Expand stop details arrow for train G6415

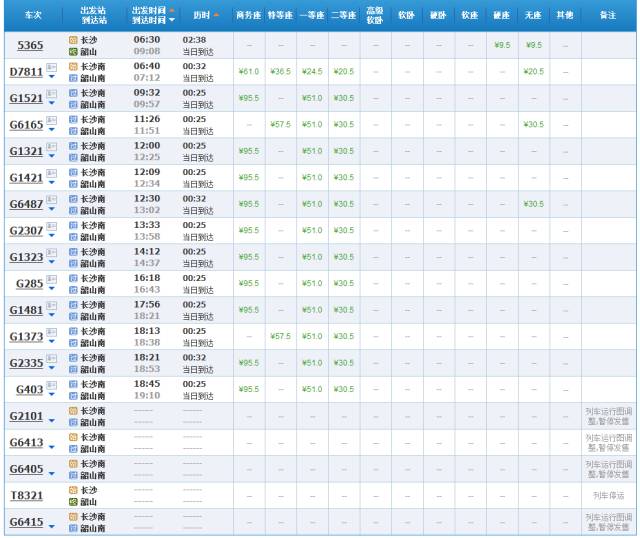tap(51, 527)
